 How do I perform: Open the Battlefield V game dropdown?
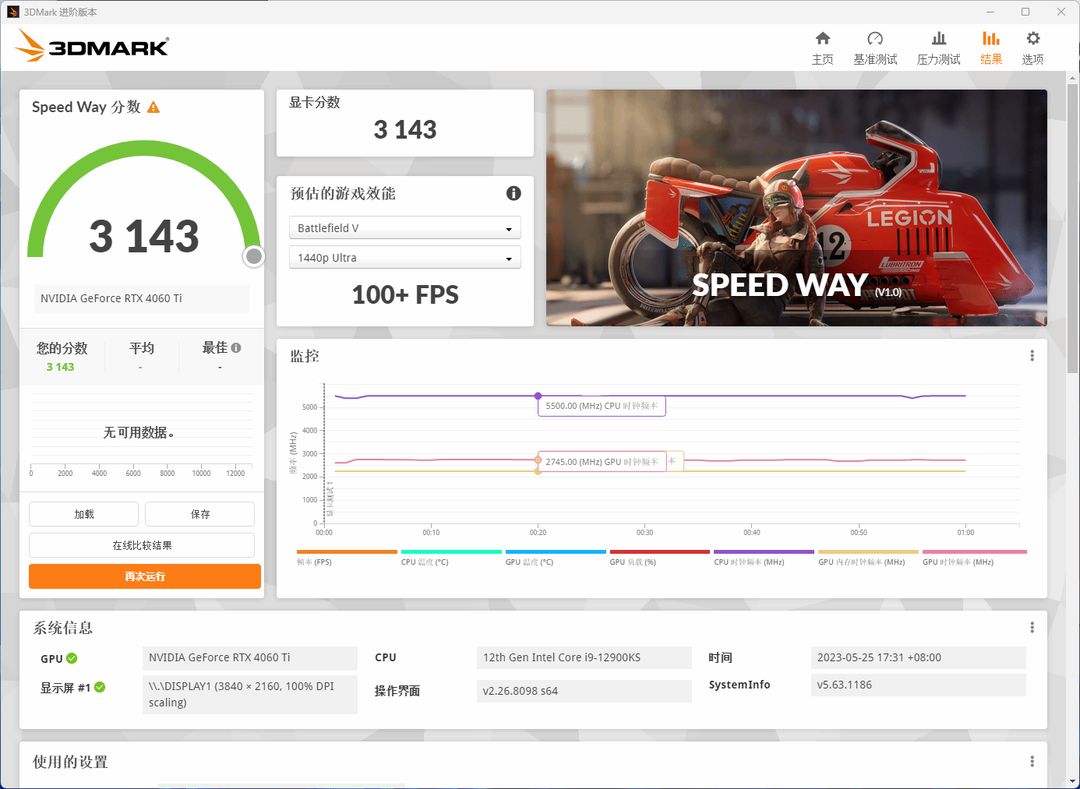pyautogui.click(x=405, y=228)
